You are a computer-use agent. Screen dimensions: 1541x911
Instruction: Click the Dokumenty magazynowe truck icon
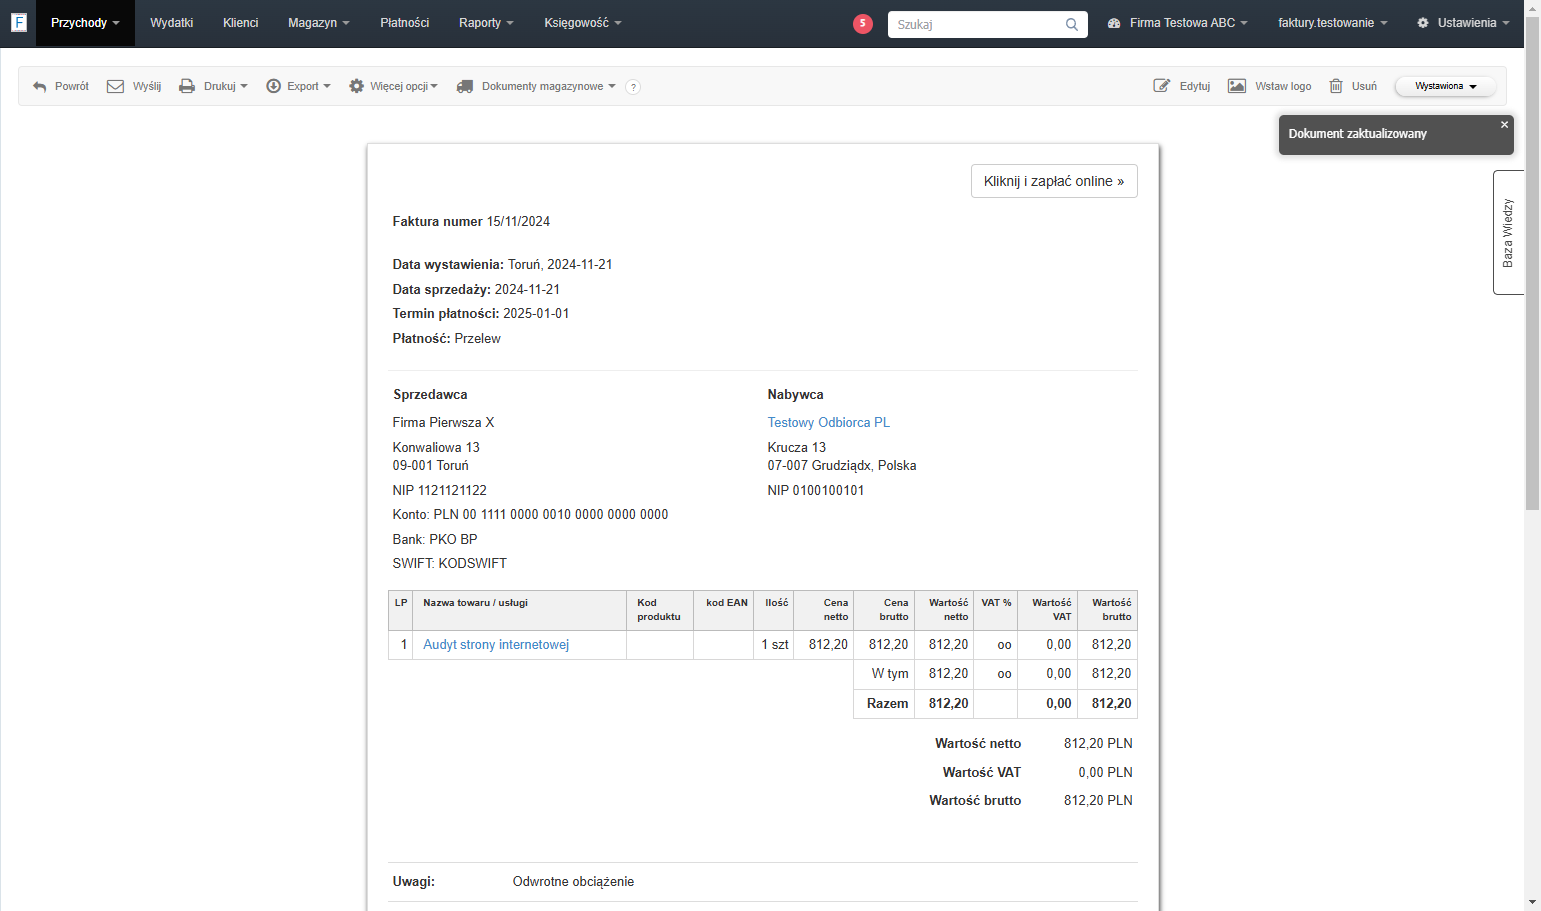tap(465, 87)
